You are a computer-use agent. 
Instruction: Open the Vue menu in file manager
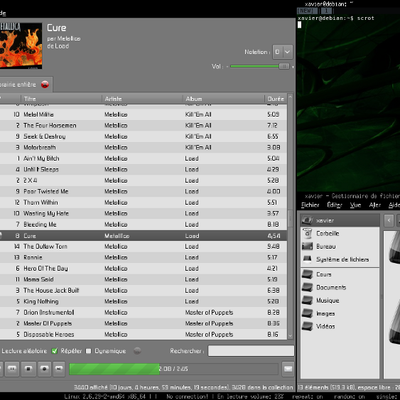coord(355,205)
